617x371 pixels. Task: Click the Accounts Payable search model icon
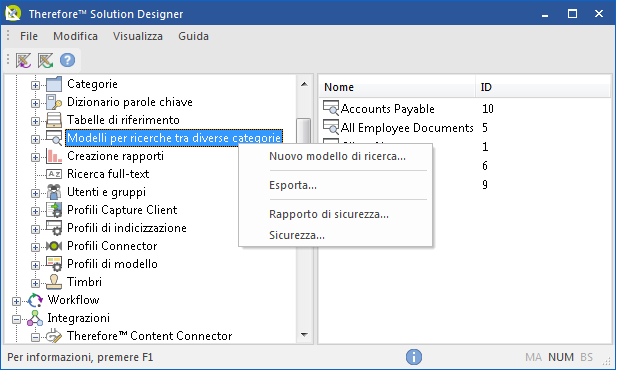point(331,108)
